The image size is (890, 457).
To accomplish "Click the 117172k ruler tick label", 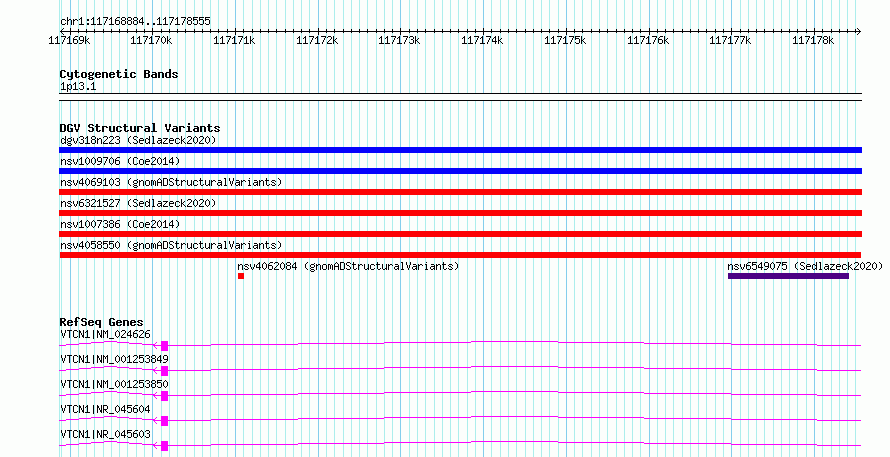I will click(317, 40).
